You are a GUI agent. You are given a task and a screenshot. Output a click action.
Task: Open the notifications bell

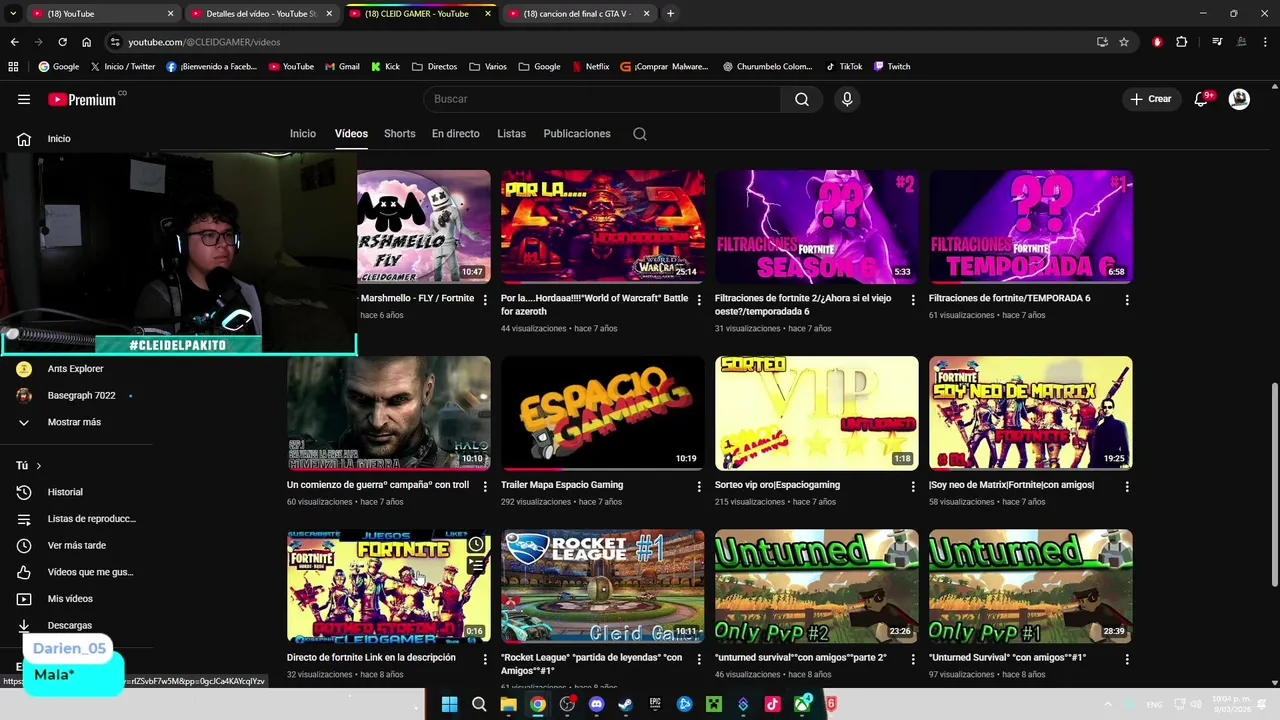coord(1202,99)
